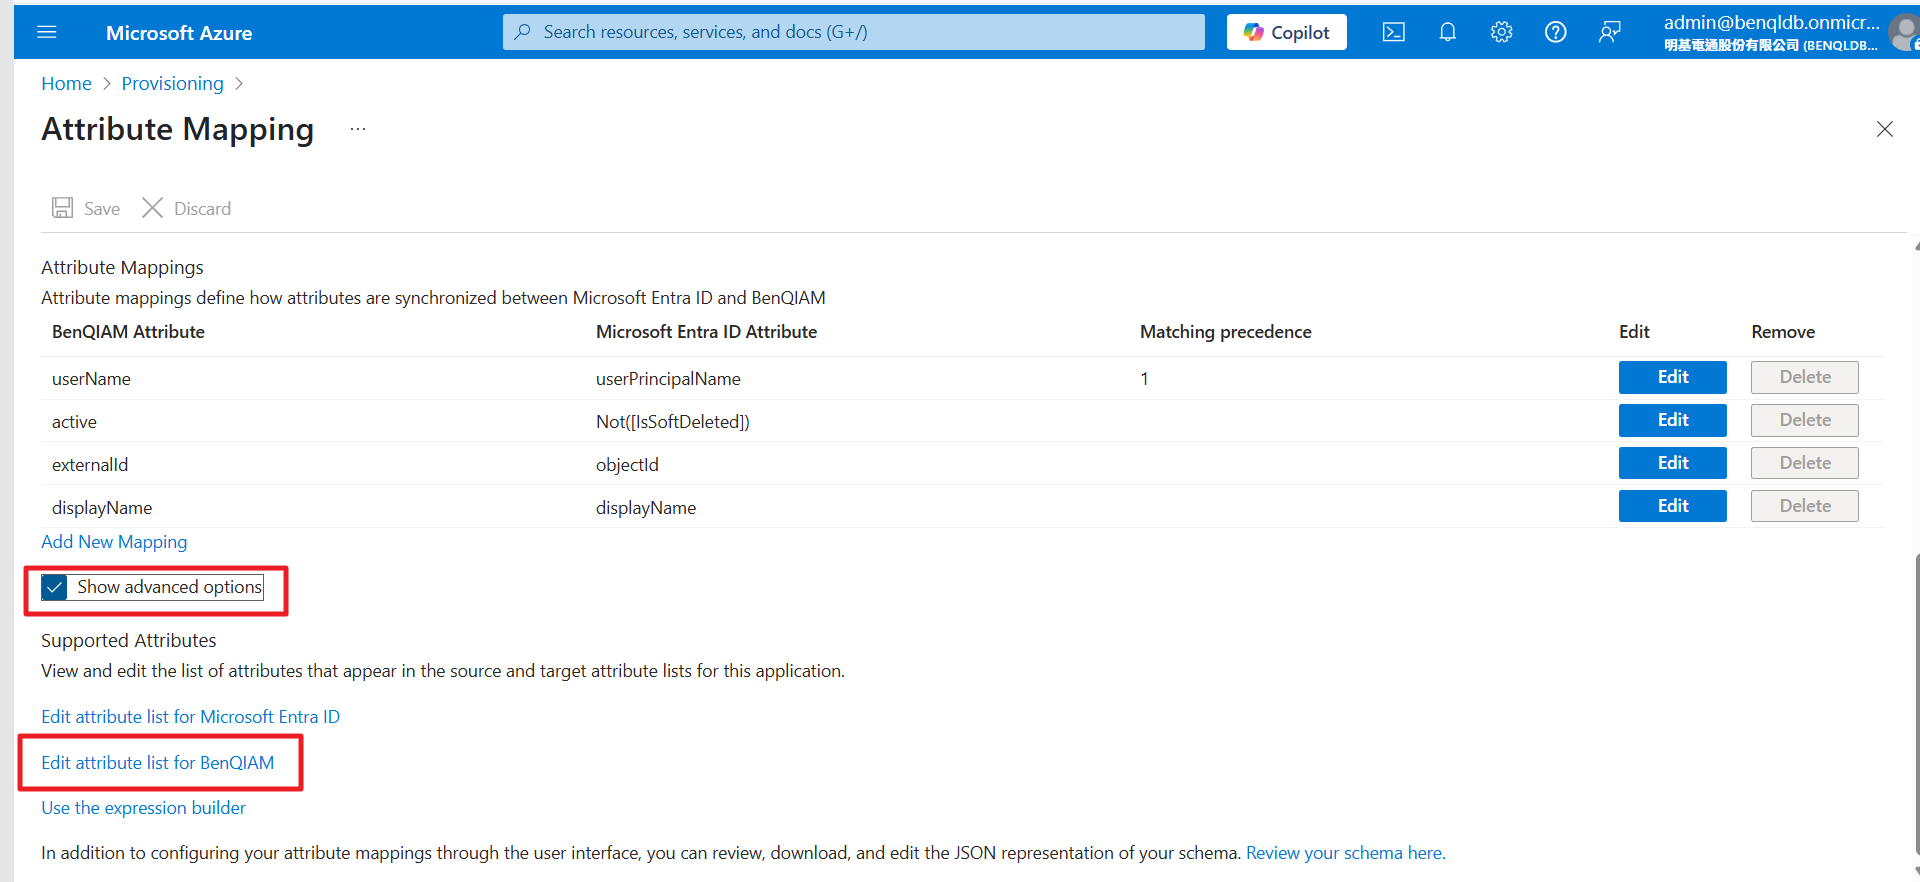The width and height of the screenshot is (1920, 882).
Task: Go to Home breadcrumb
Action: (x=66, y=83)
